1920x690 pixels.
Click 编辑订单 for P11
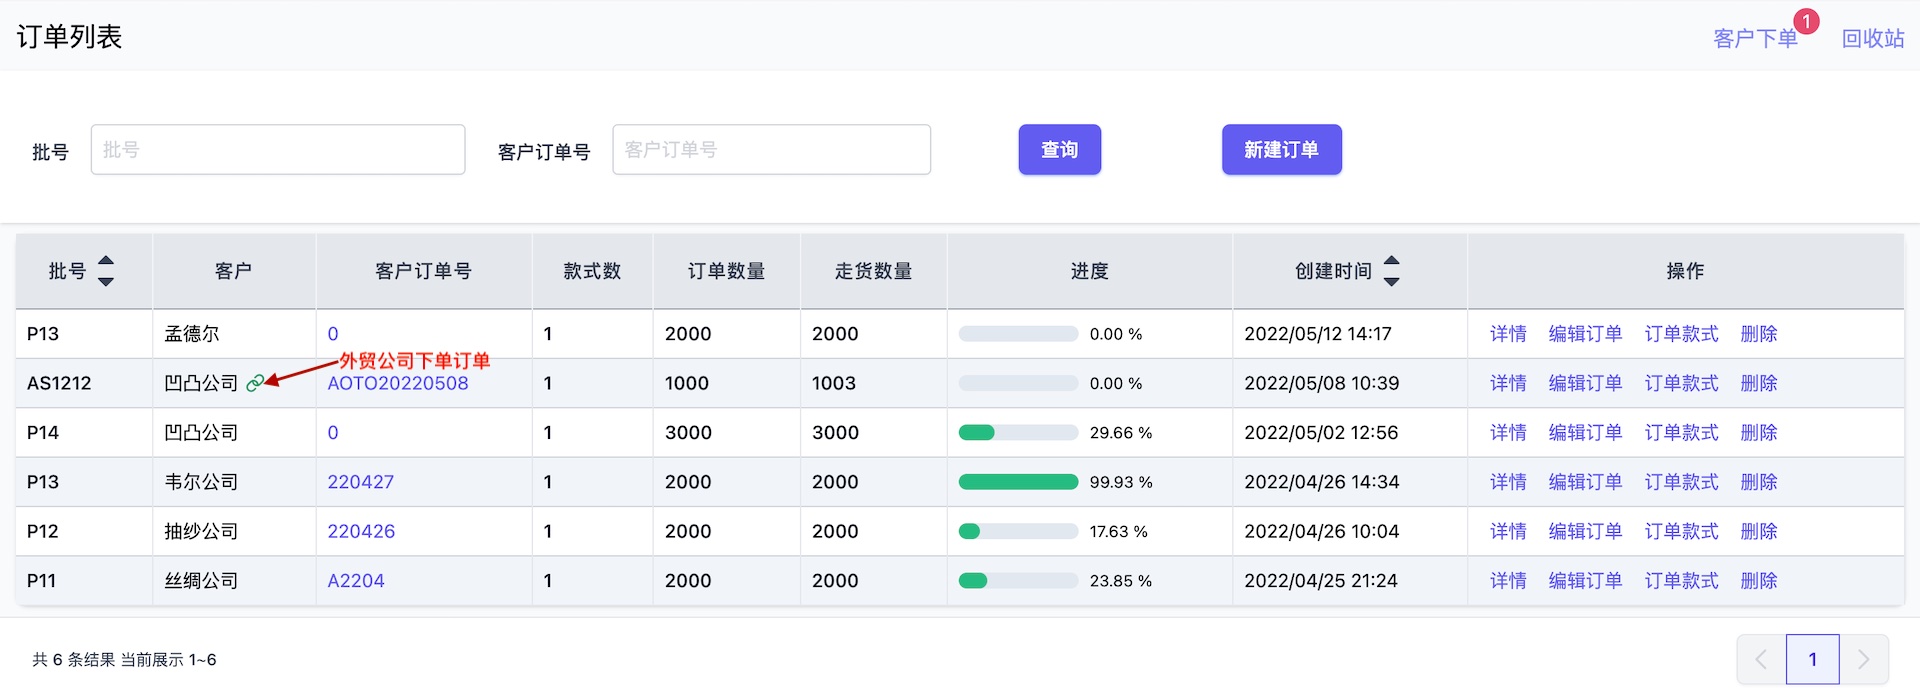1585,580
